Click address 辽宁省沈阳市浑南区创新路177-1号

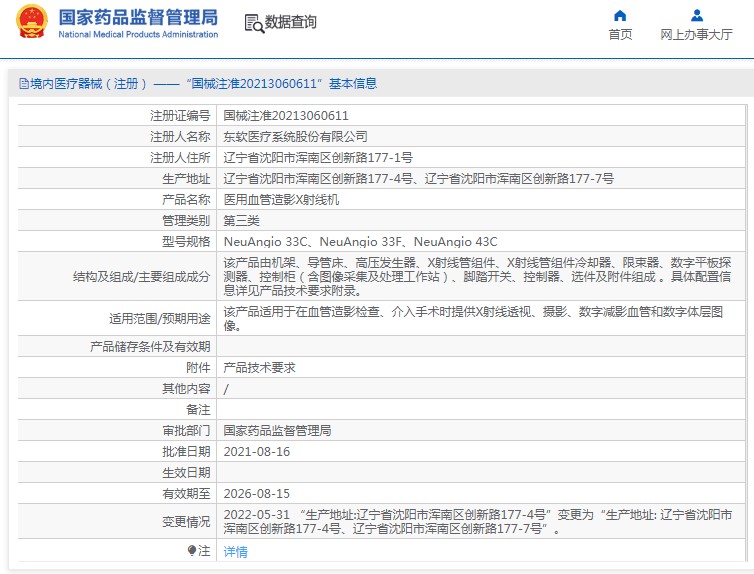pyautogui.click(x=318, y=158)
